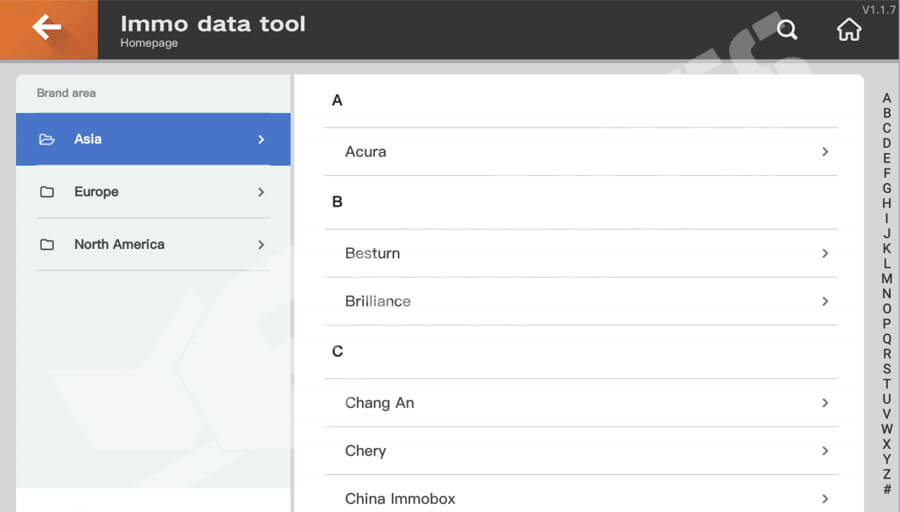
Task: Click the open folder icon beside Asia
Action: [47, 139]
